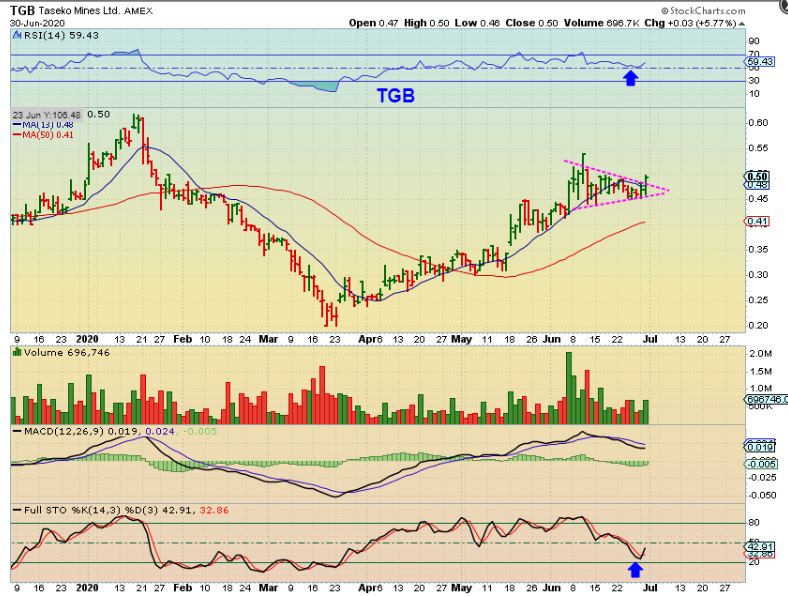The height and width of the screenshot is (596, 788).
Task: Click the 42.91 stochastic tag on right axis
Action: [x=760, y=547]
